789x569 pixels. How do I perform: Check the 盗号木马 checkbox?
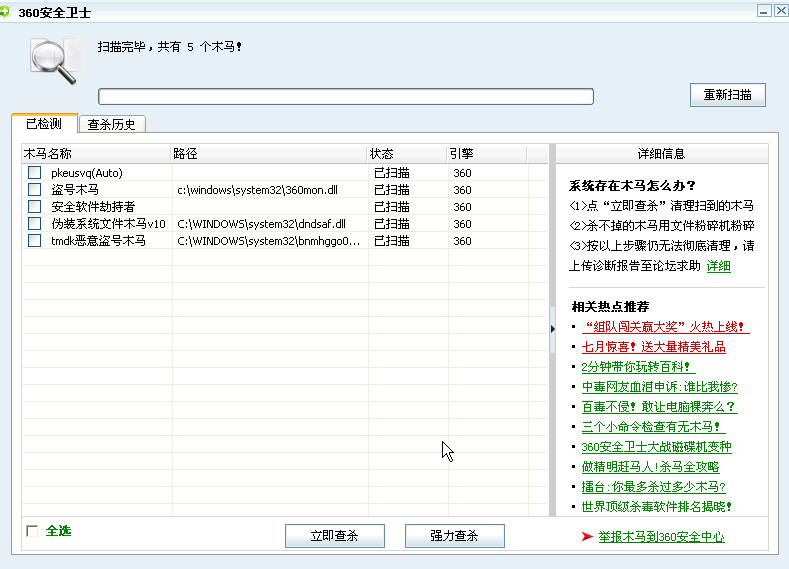click(34, 190)
